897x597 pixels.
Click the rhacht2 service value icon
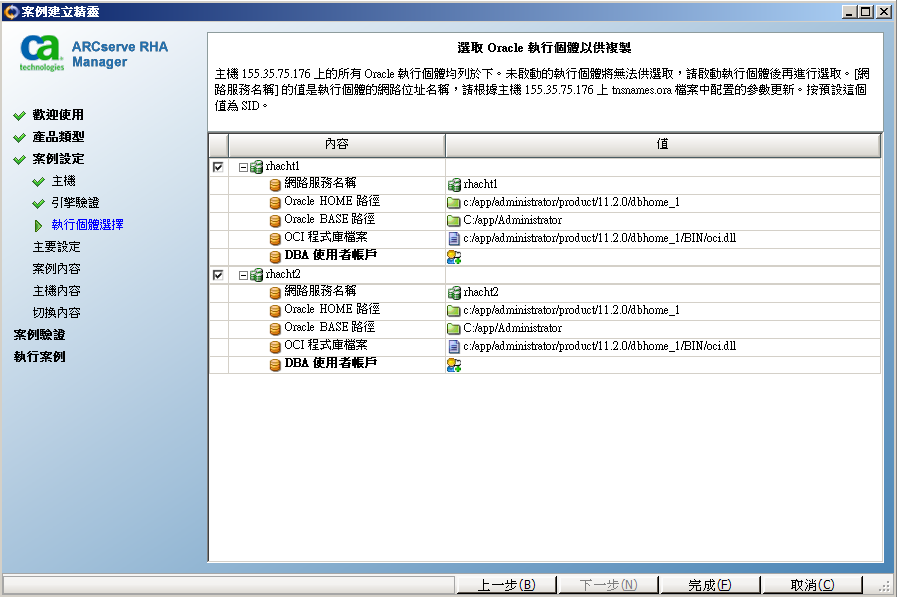click(454, 293)
